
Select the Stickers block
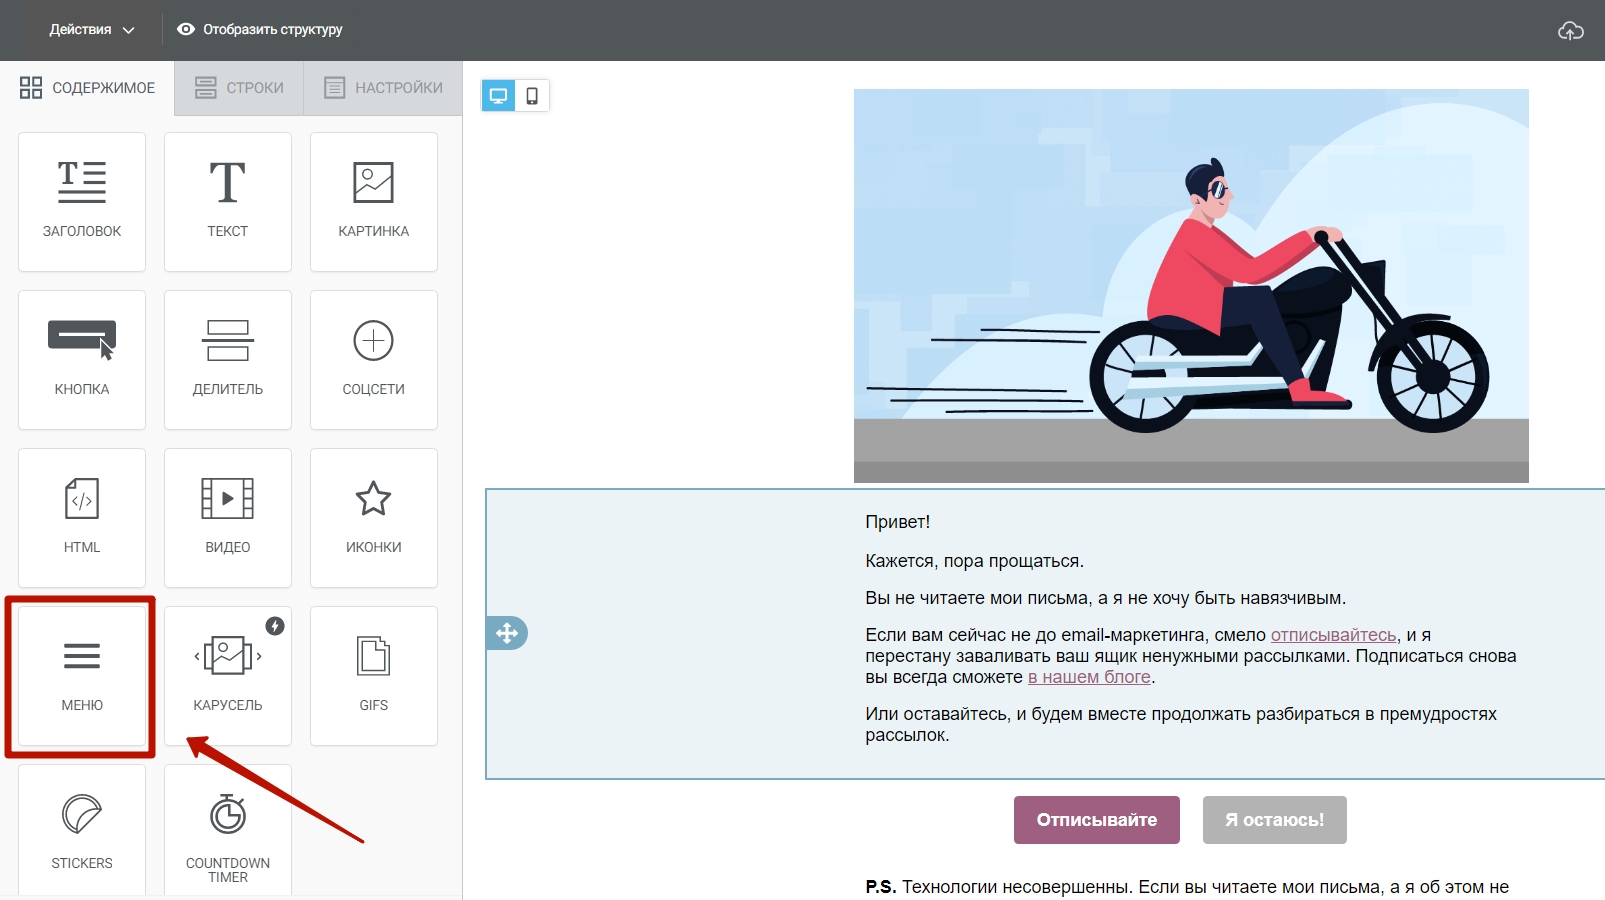[x=82, y=830]
